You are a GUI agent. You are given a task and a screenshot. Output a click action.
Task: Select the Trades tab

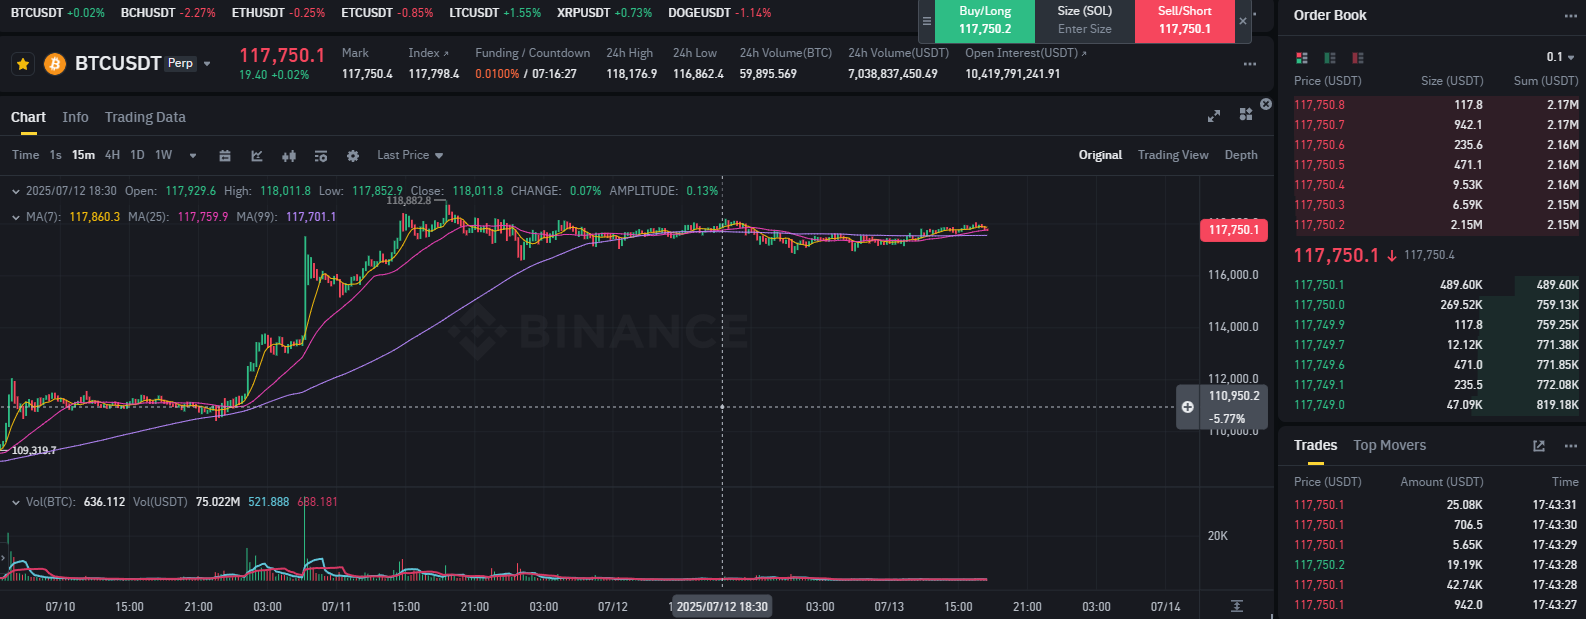click(x=1315, y=446)
